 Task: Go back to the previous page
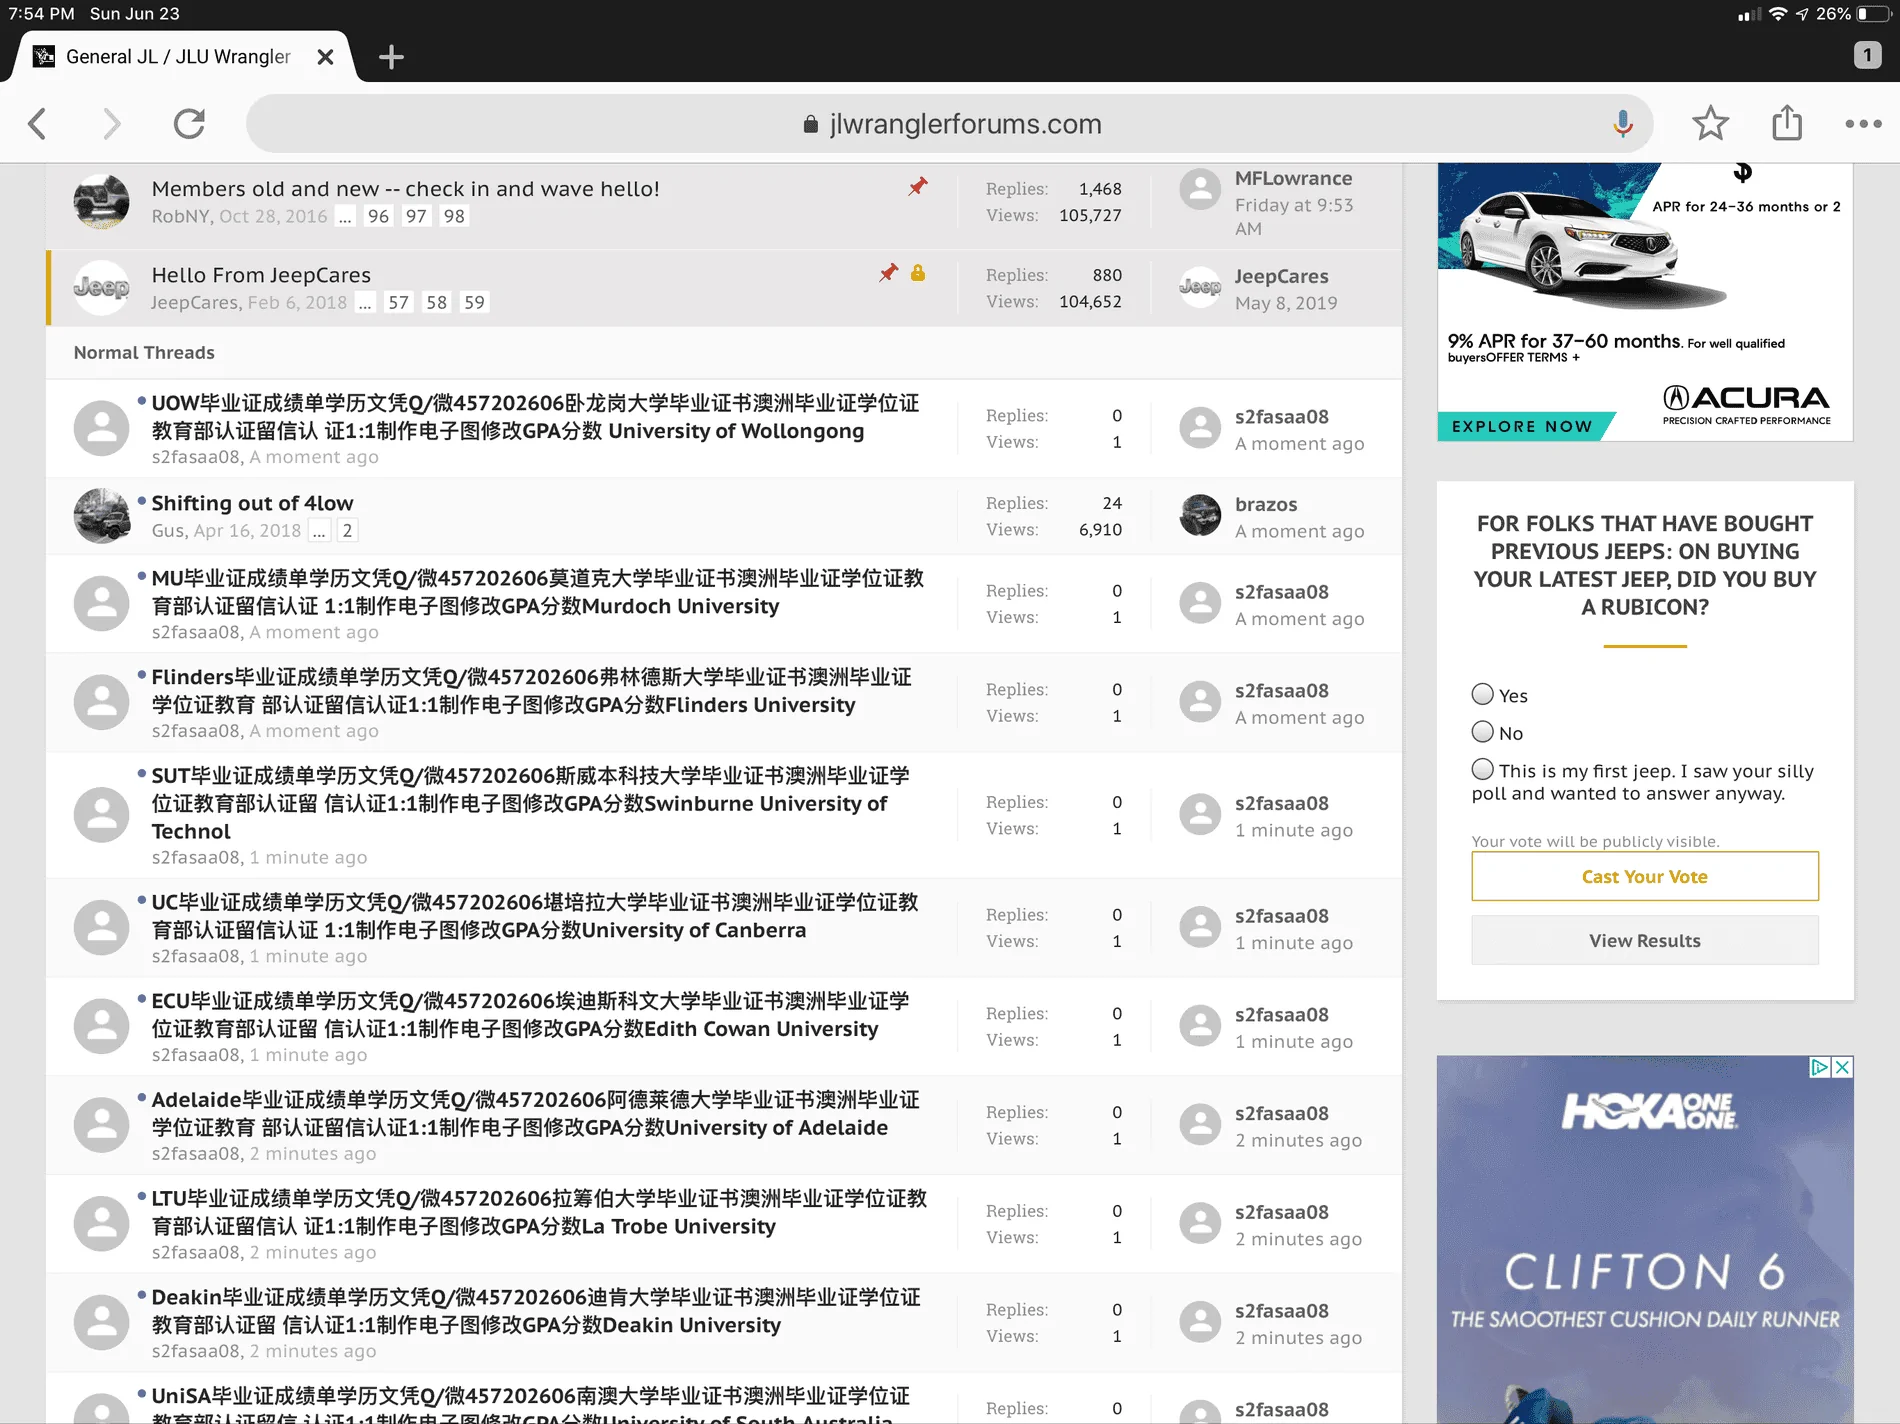coord(38,124)
